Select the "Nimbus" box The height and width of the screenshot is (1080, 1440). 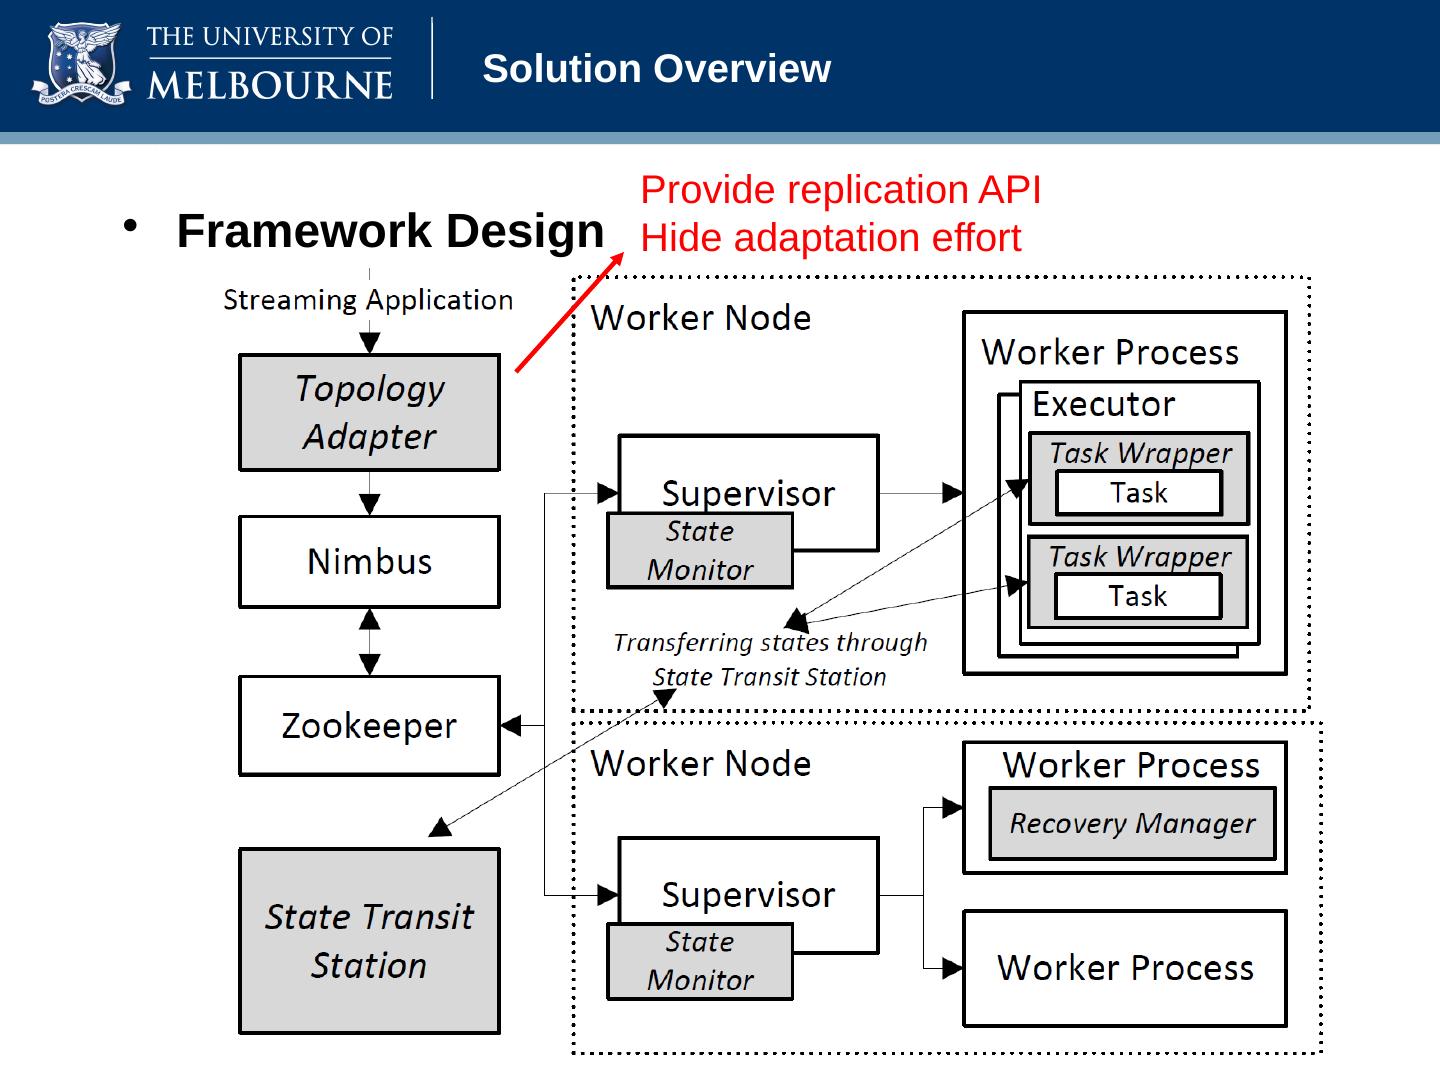(369, 561)
